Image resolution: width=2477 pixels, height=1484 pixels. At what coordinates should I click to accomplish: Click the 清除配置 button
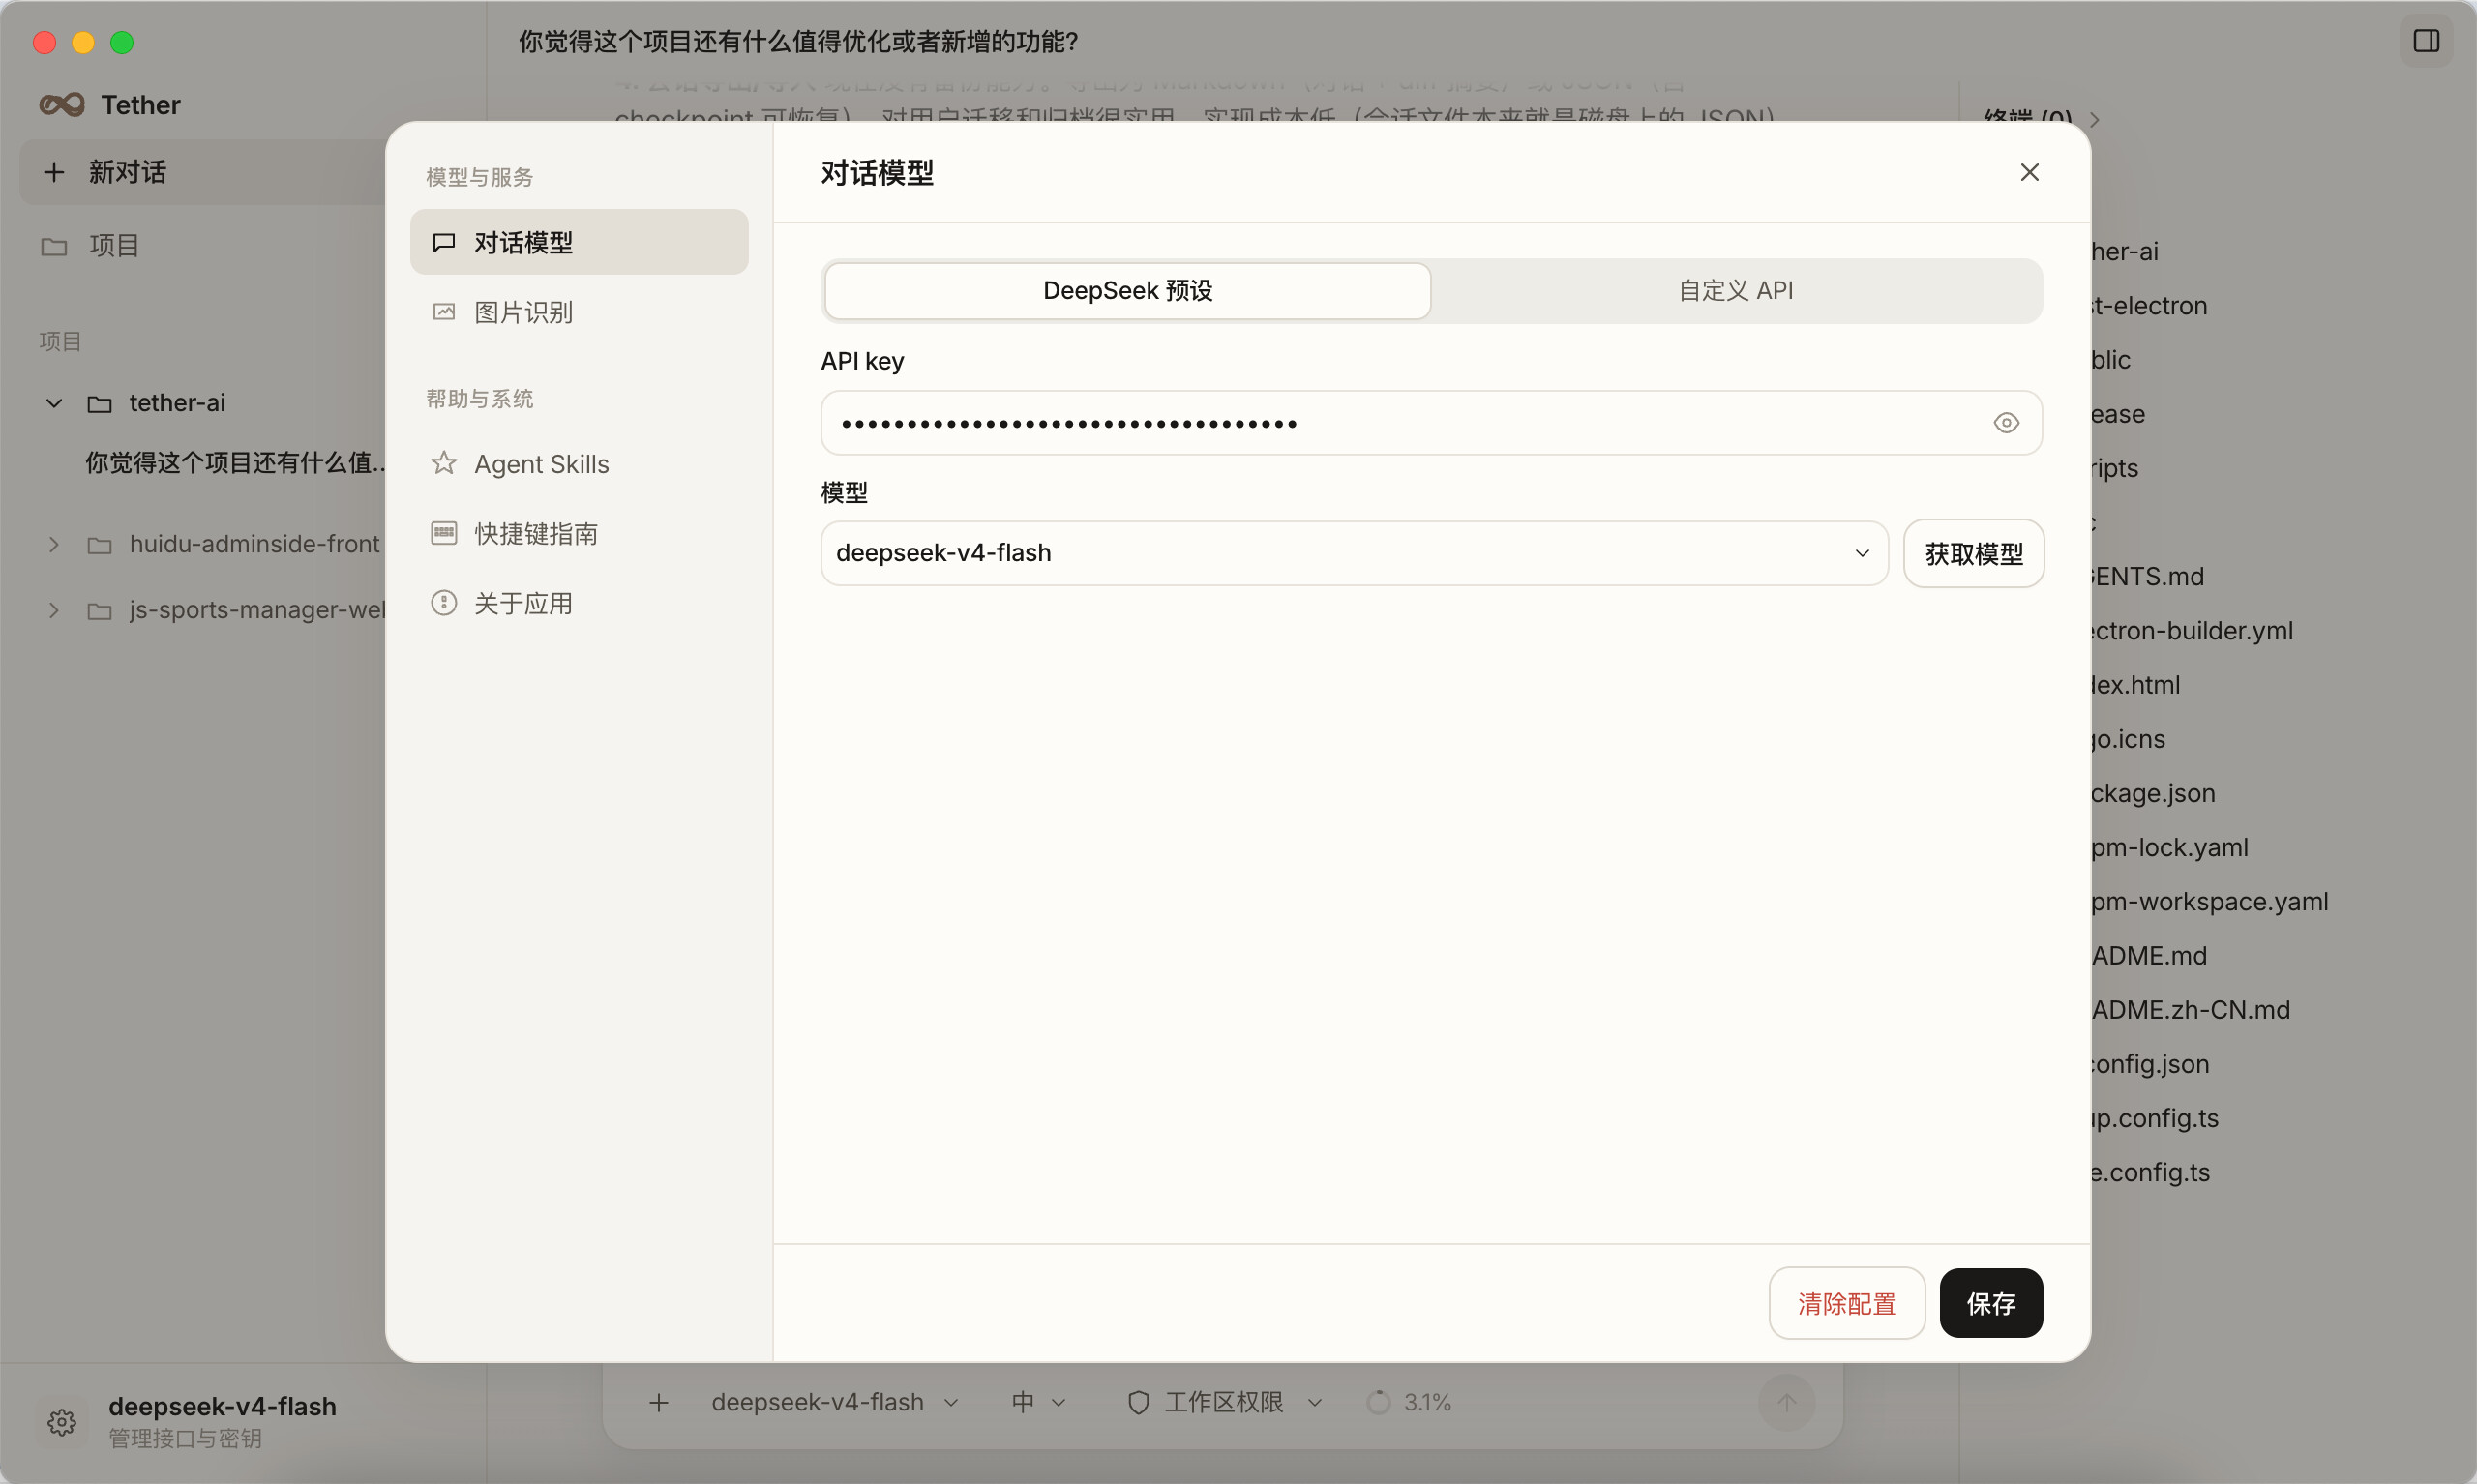point(1846,1303)
